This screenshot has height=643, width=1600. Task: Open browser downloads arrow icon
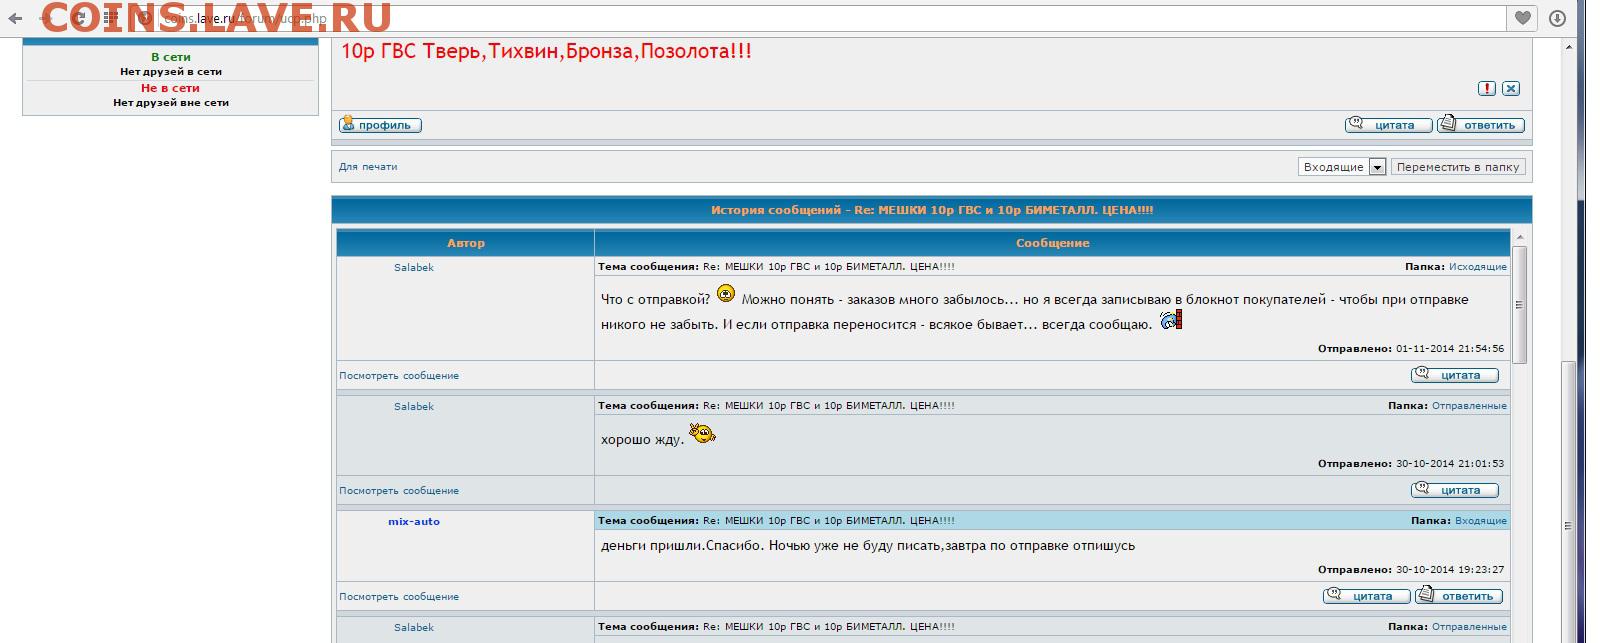(1557, 17)
